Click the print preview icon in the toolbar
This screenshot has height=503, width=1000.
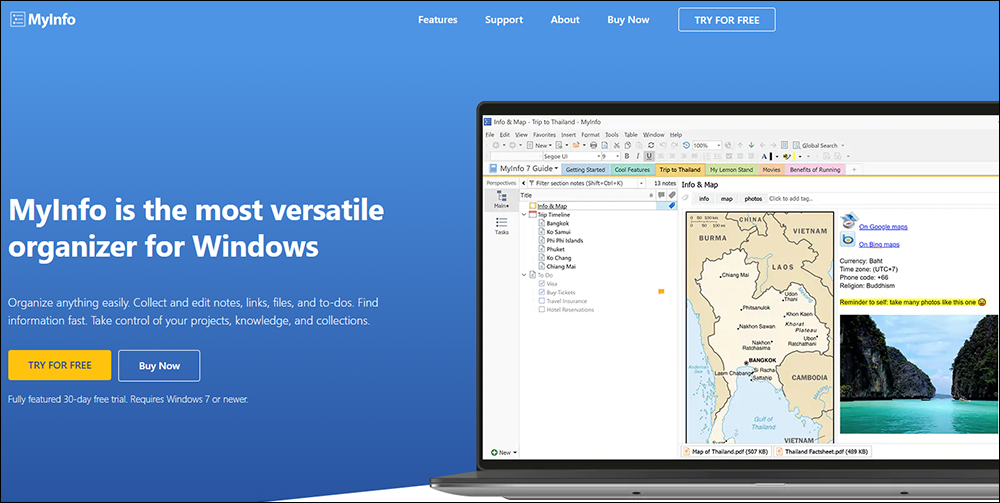click(x=605, y=145)
